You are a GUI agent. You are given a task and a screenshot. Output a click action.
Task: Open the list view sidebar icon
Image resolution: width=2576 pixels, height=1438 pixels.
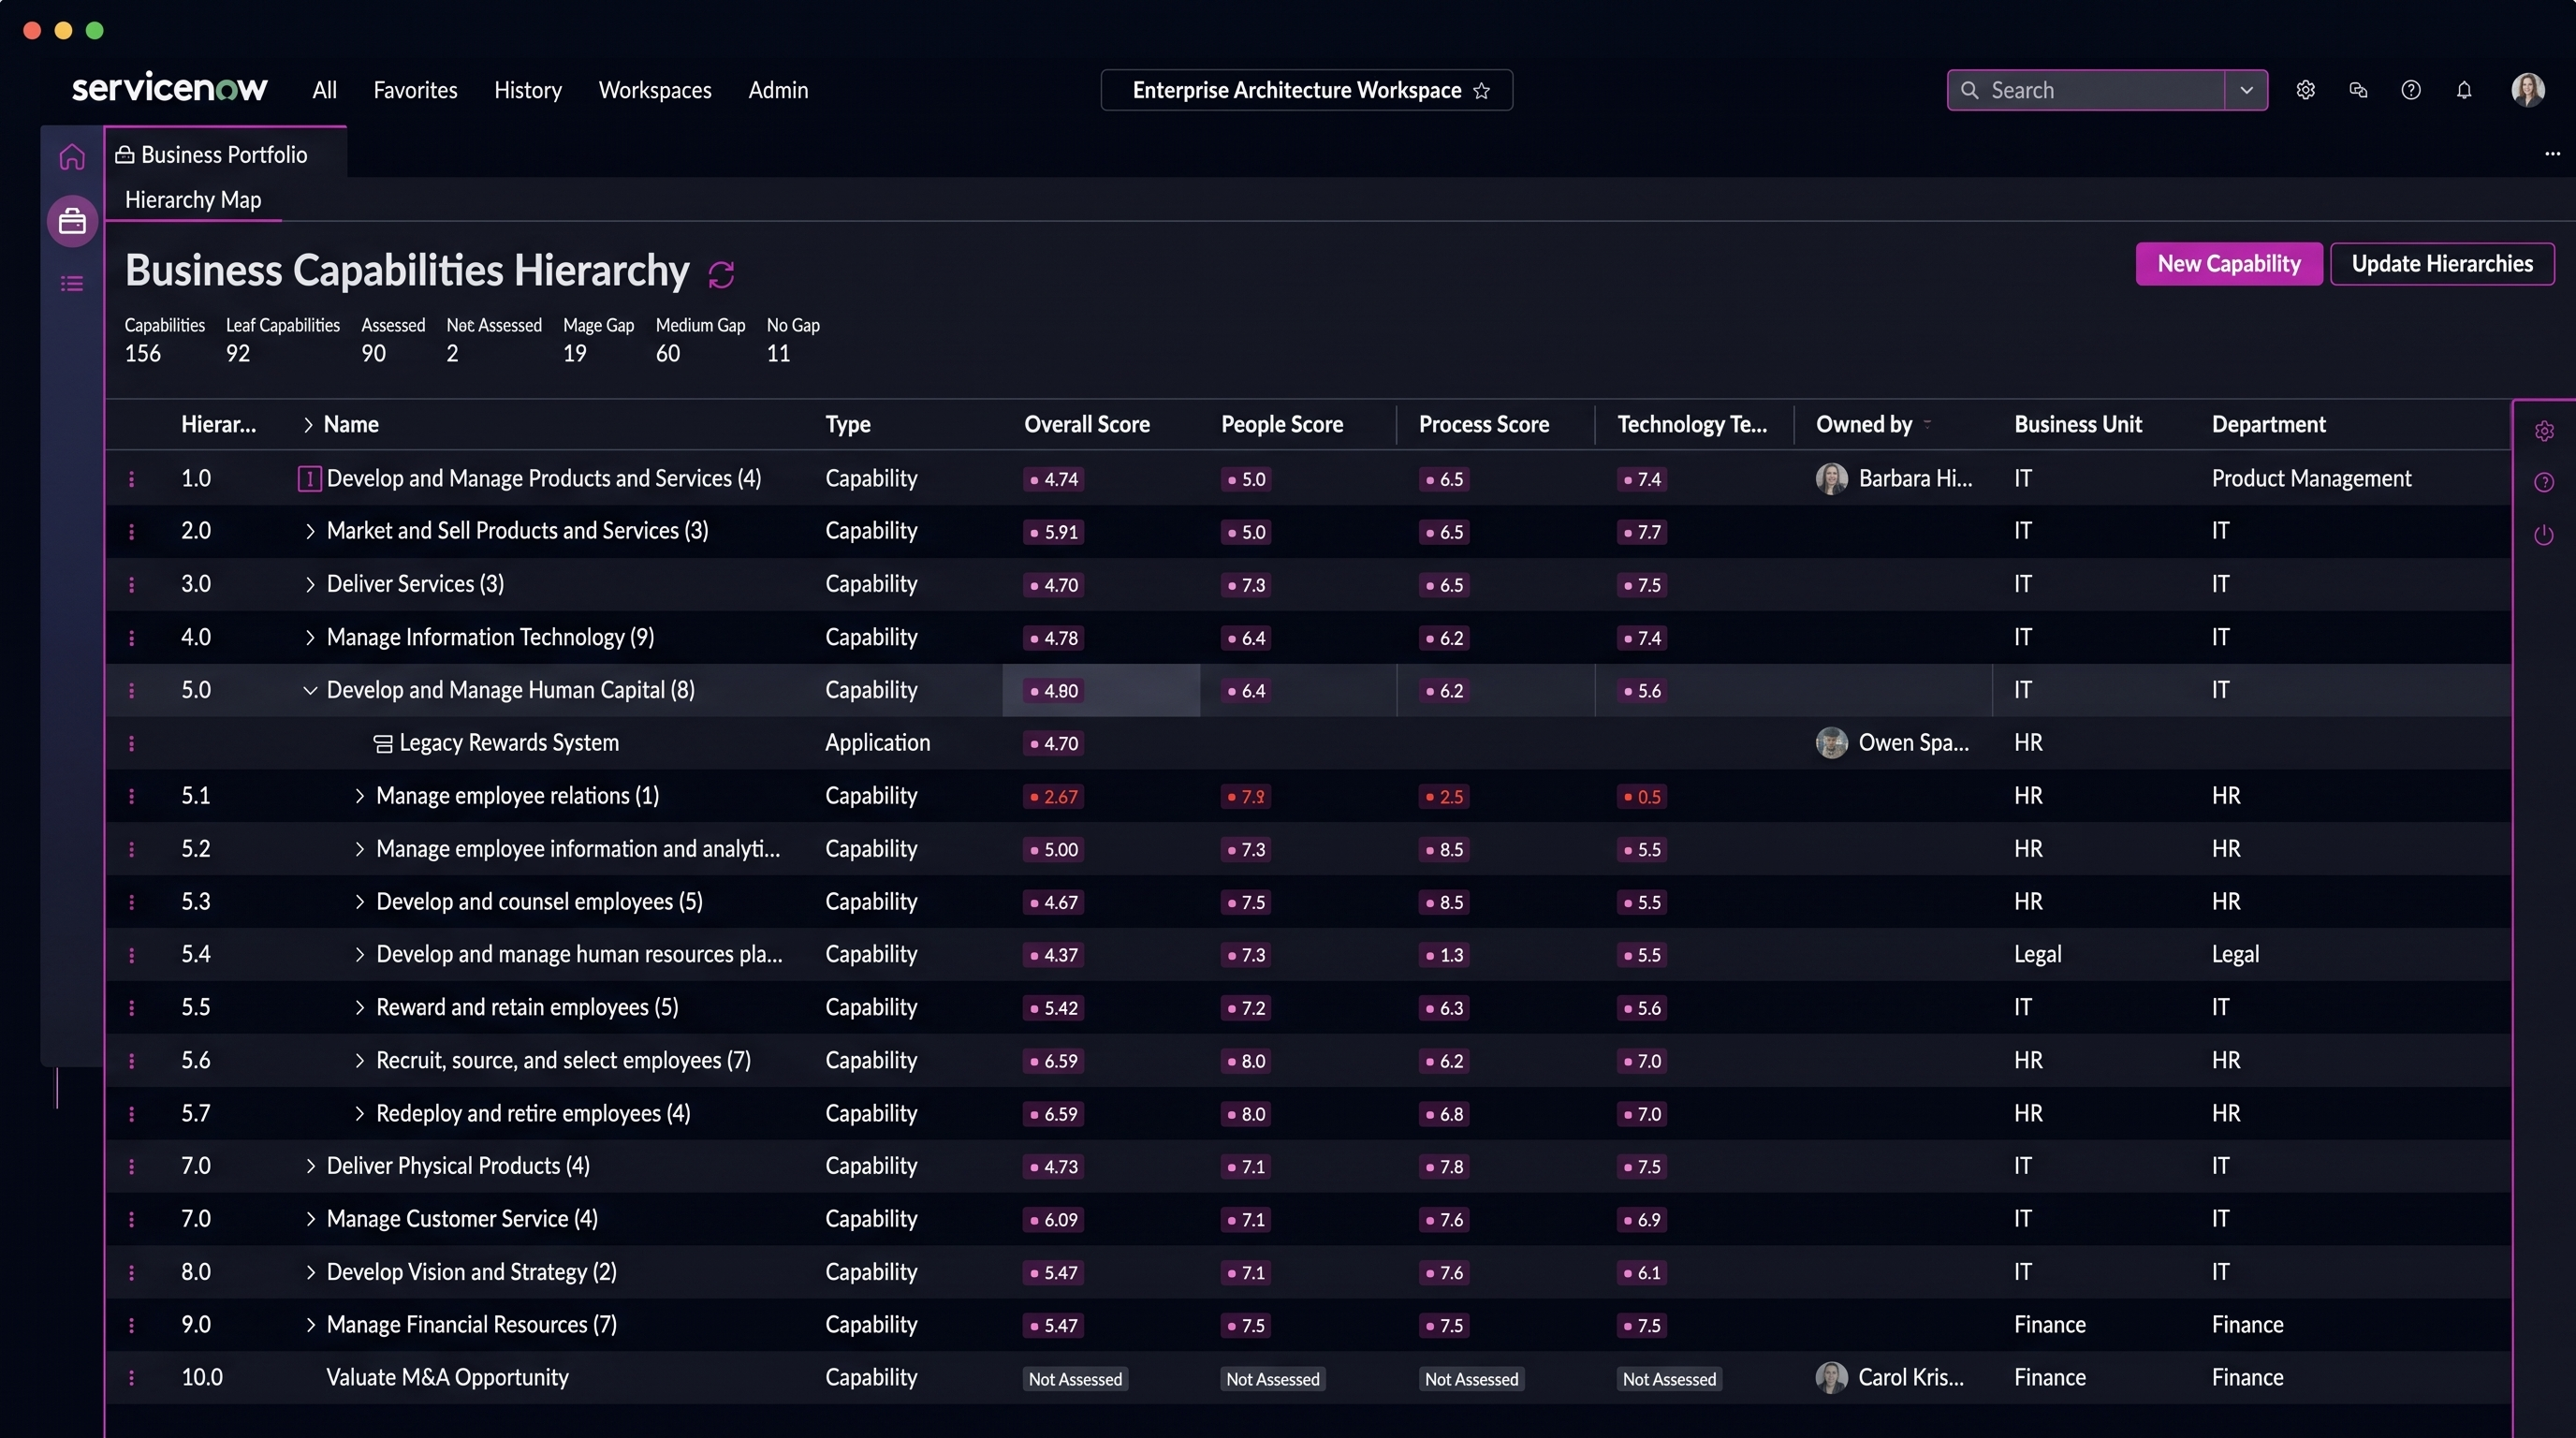(x=72, y=284)
